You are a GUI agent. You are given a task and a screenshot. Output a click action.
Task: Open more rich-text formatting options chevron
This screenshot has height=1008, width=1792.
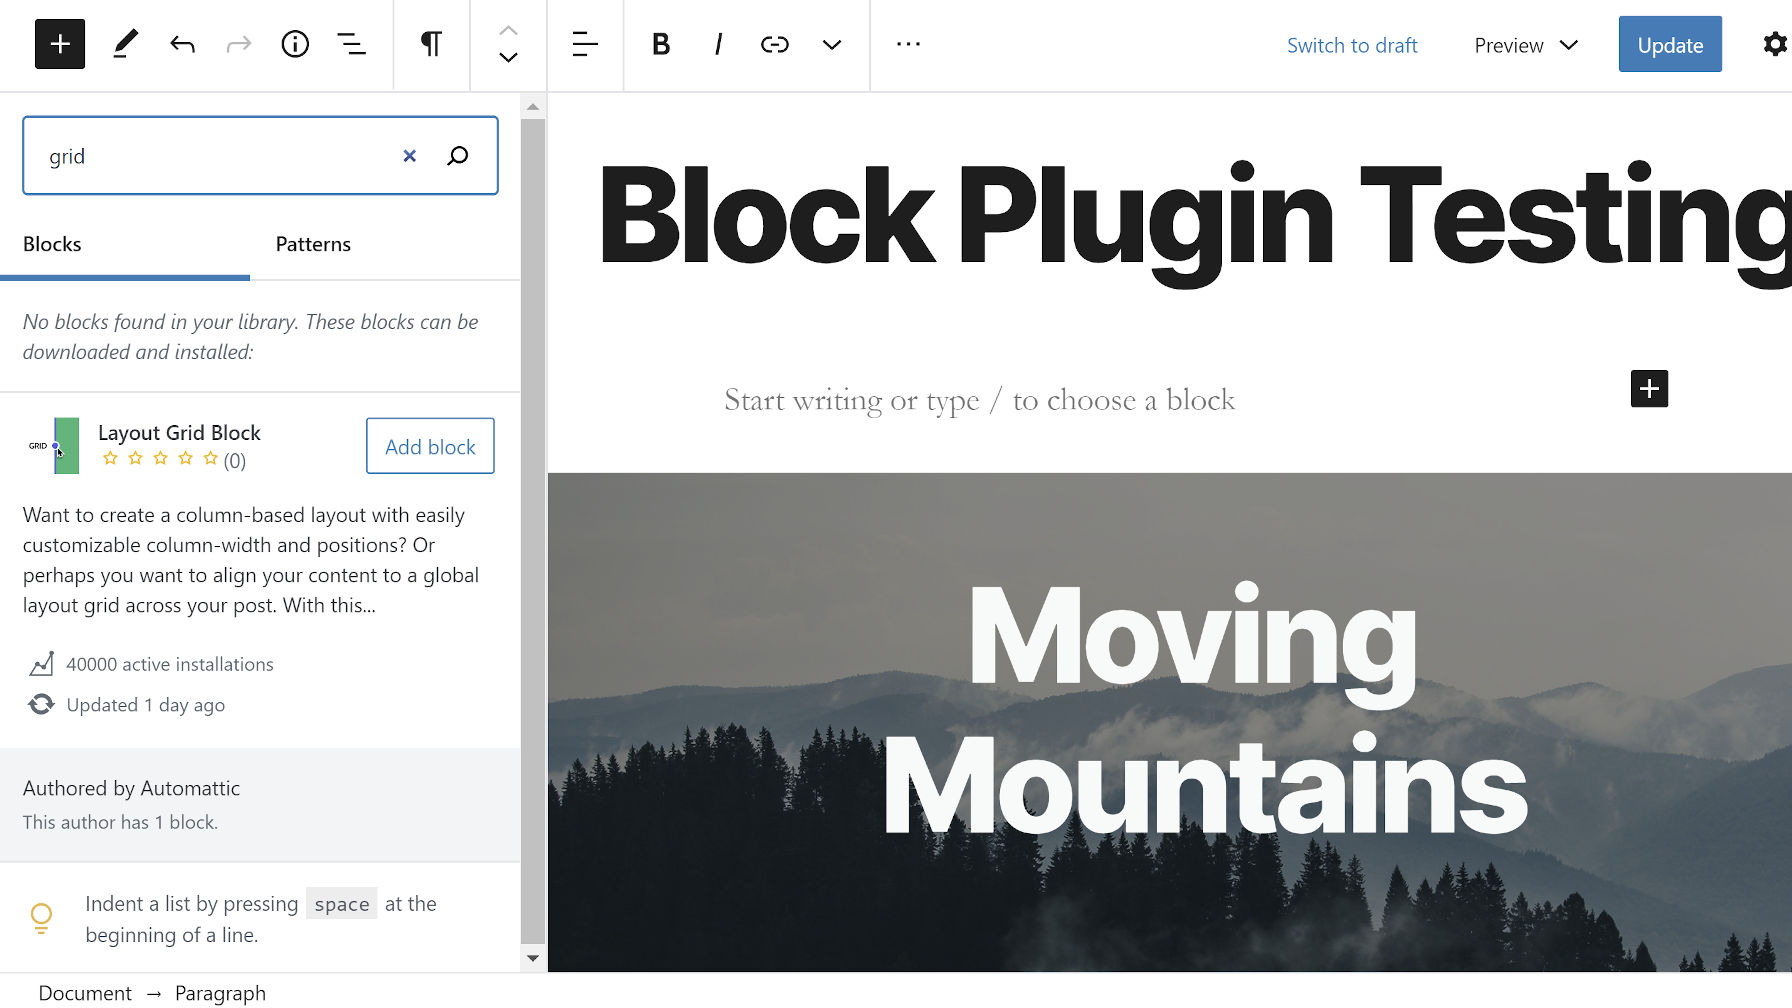(x=831, y=44)
